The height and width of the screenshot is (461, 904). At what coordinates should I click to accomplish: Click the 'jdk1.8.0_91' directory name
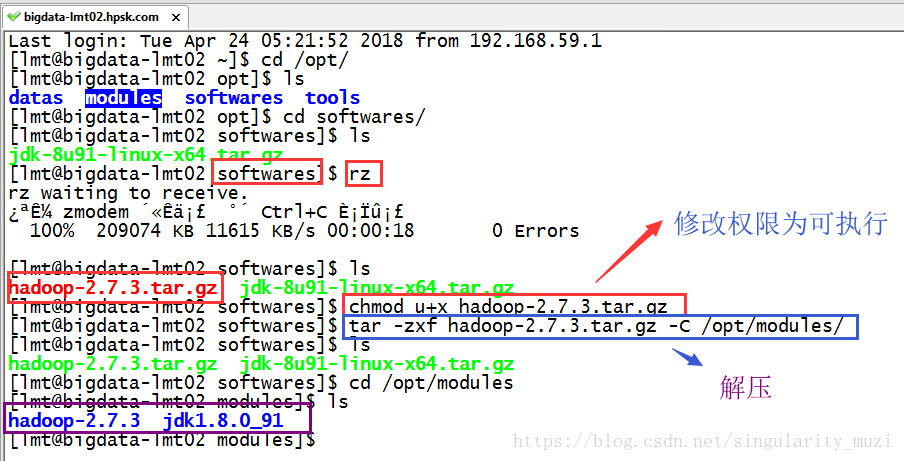223,421
